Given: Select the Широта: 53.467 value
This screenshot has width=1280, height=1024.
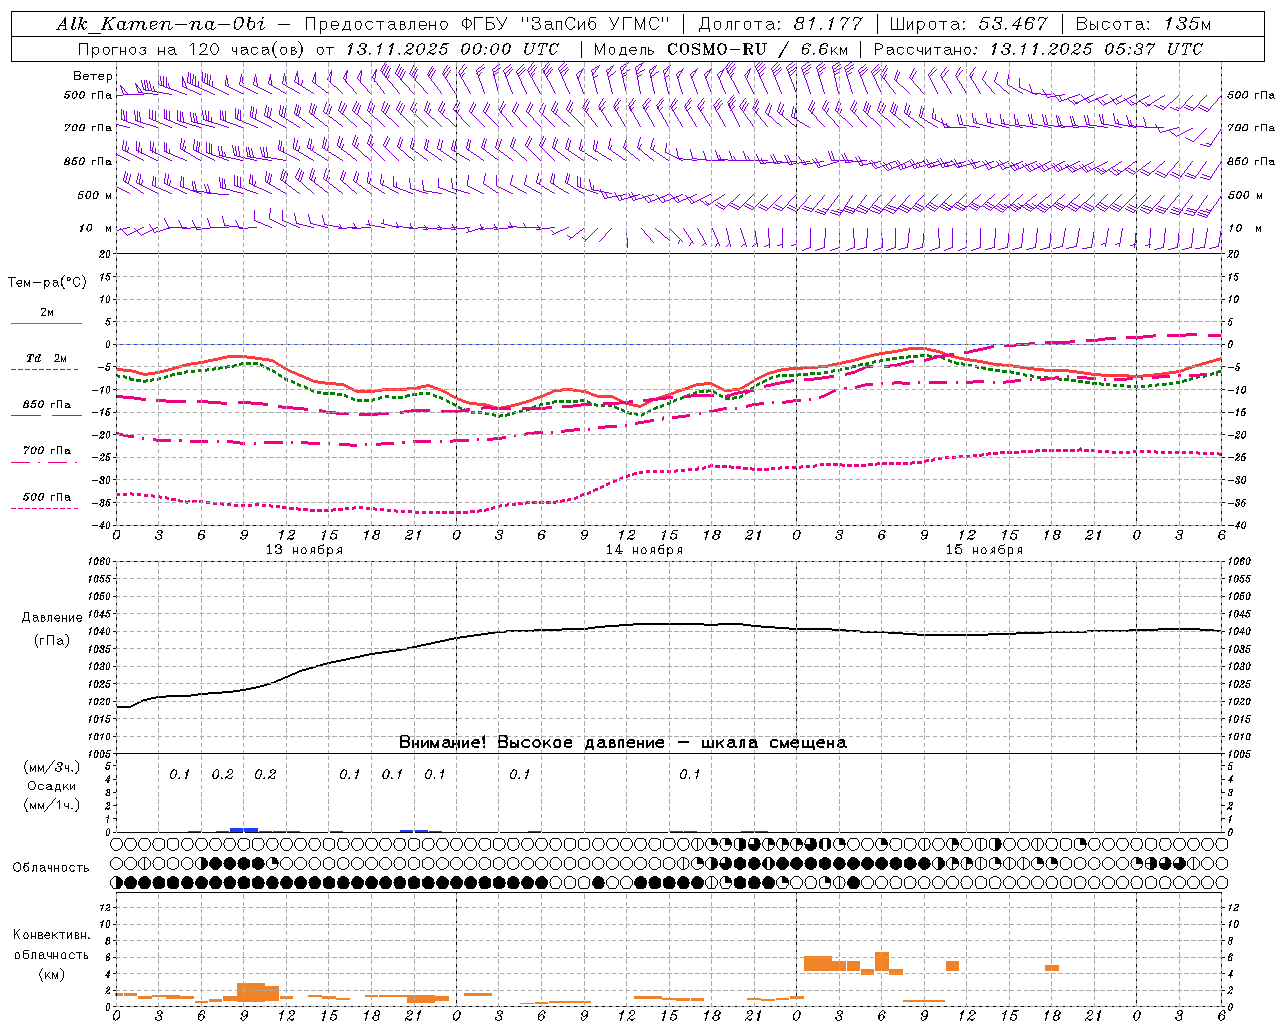Looking at the screenshot, I should pos(968,24).
